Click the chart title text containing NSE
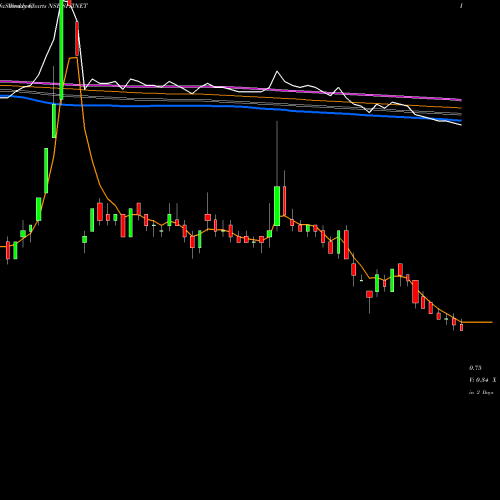 (44, 6)
